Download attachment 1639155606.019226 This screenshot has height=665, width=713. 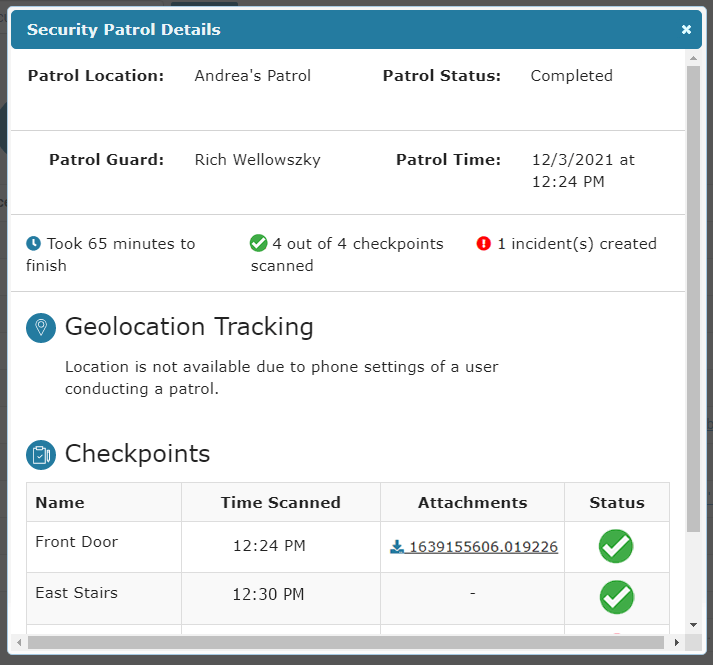481,547
